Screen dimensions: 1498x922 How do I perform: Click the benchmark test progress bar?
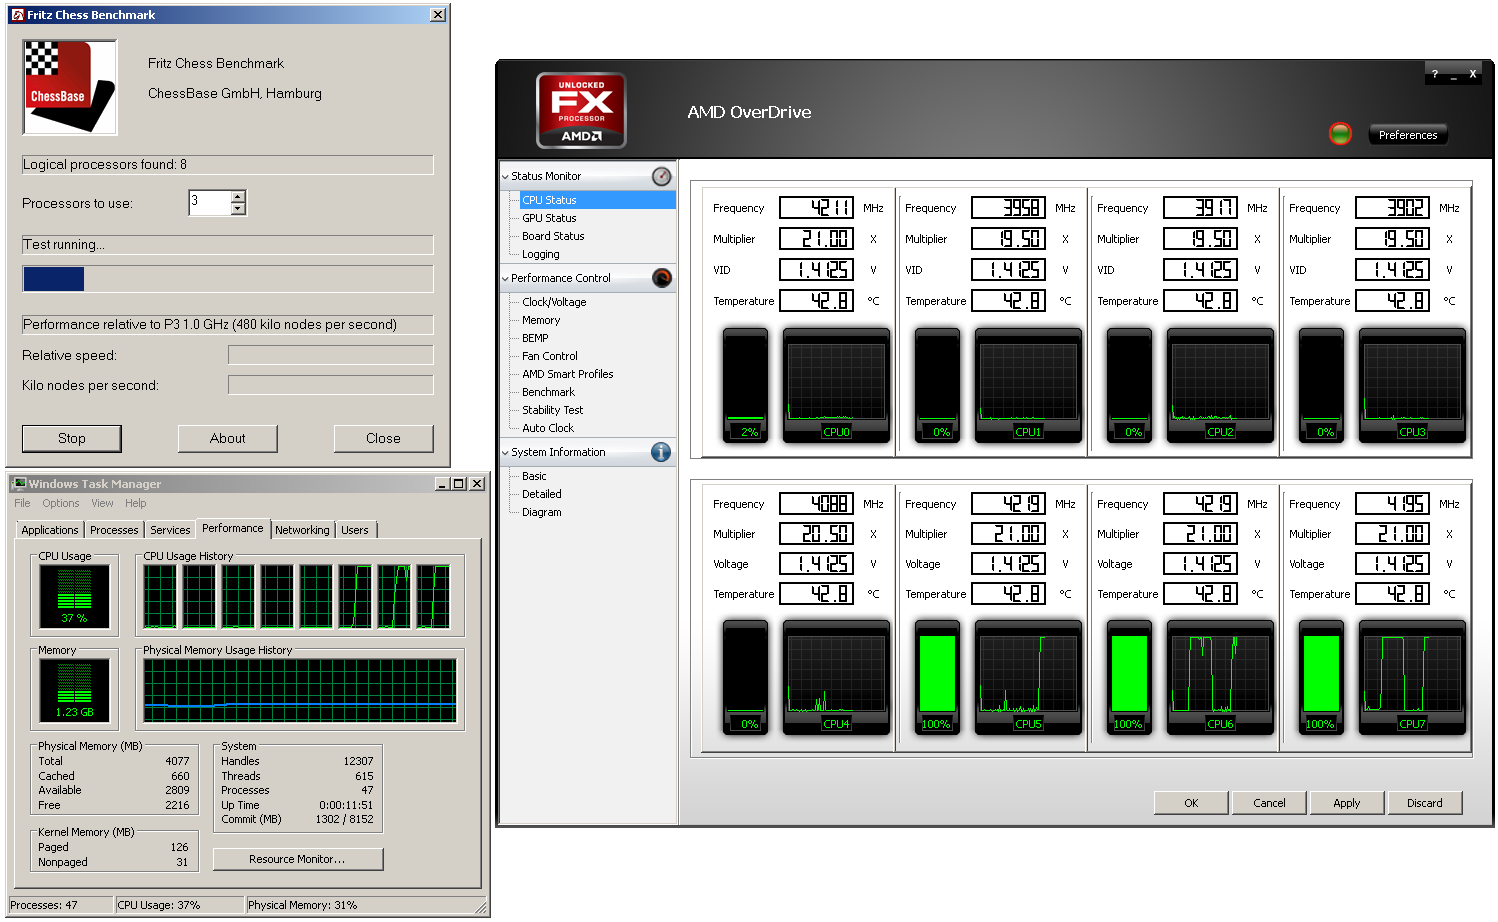(228, 279)
